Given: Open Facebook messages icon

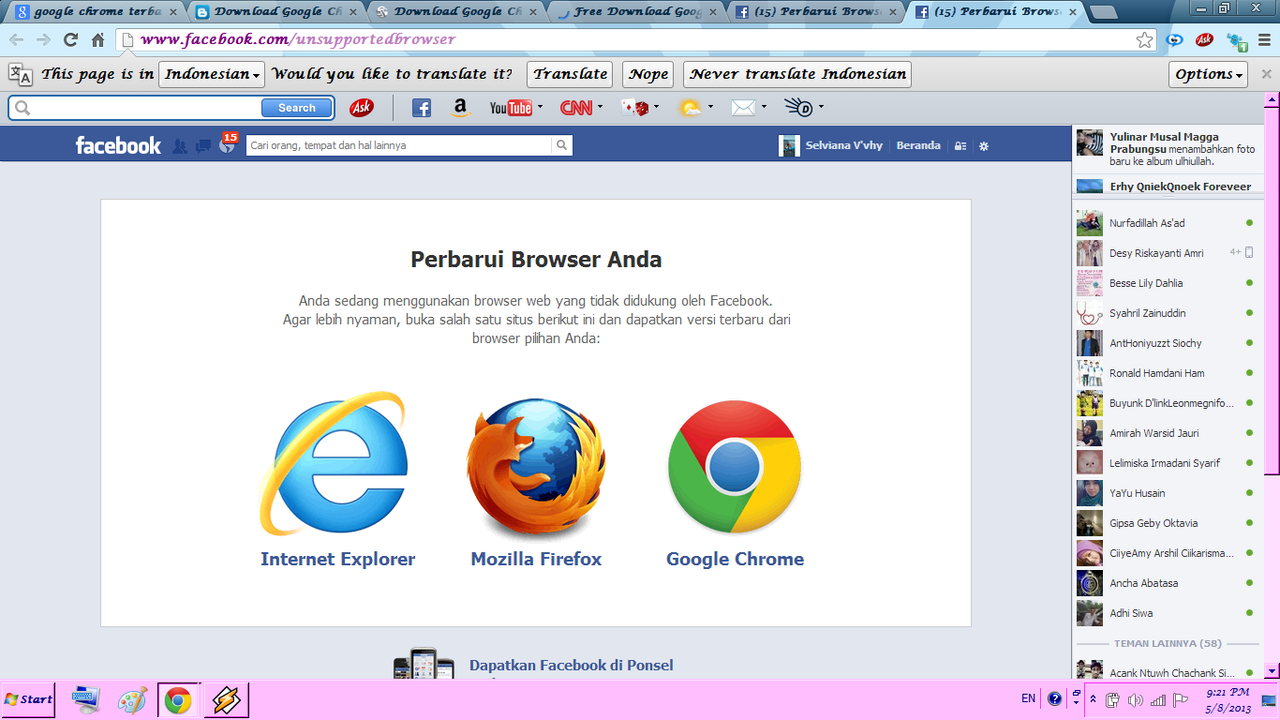Looking at the screenshot, I should point(203,145).
